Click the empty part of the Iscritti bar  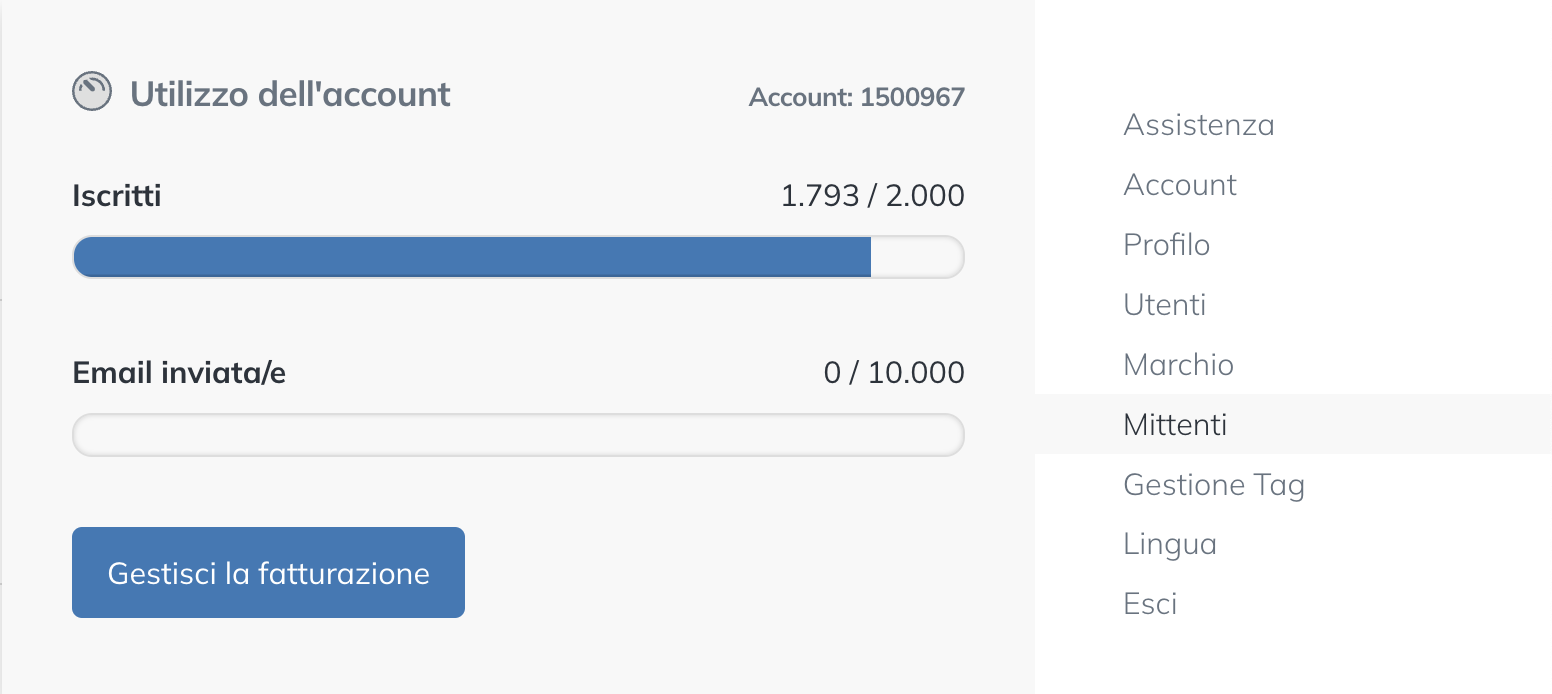(915, 257)
